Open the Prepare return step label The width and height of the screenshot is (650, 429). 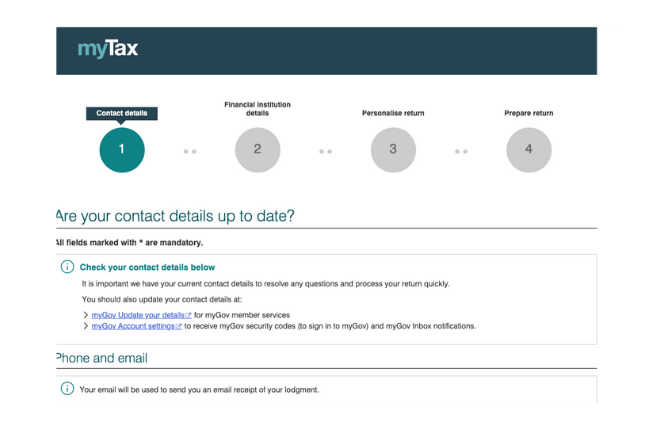529,114
